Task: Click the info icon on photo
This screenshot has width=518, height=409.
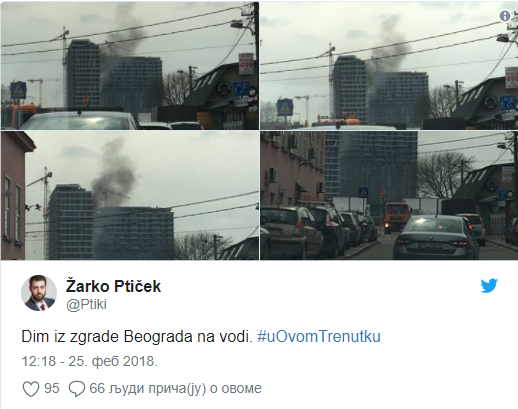Action: coord(505,16)
